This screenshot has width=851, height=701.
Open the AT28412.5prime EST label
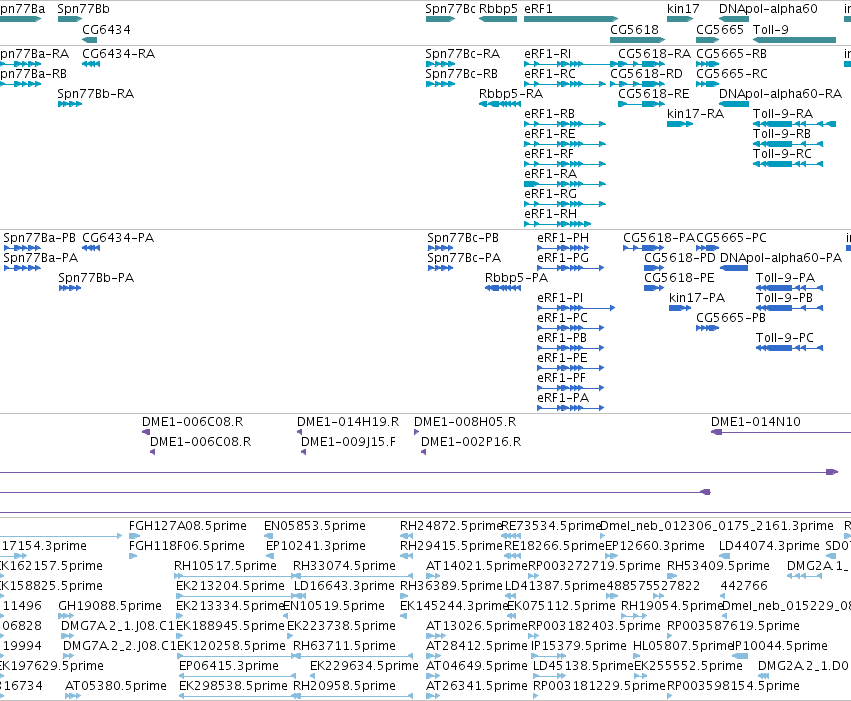pos(477,646)
